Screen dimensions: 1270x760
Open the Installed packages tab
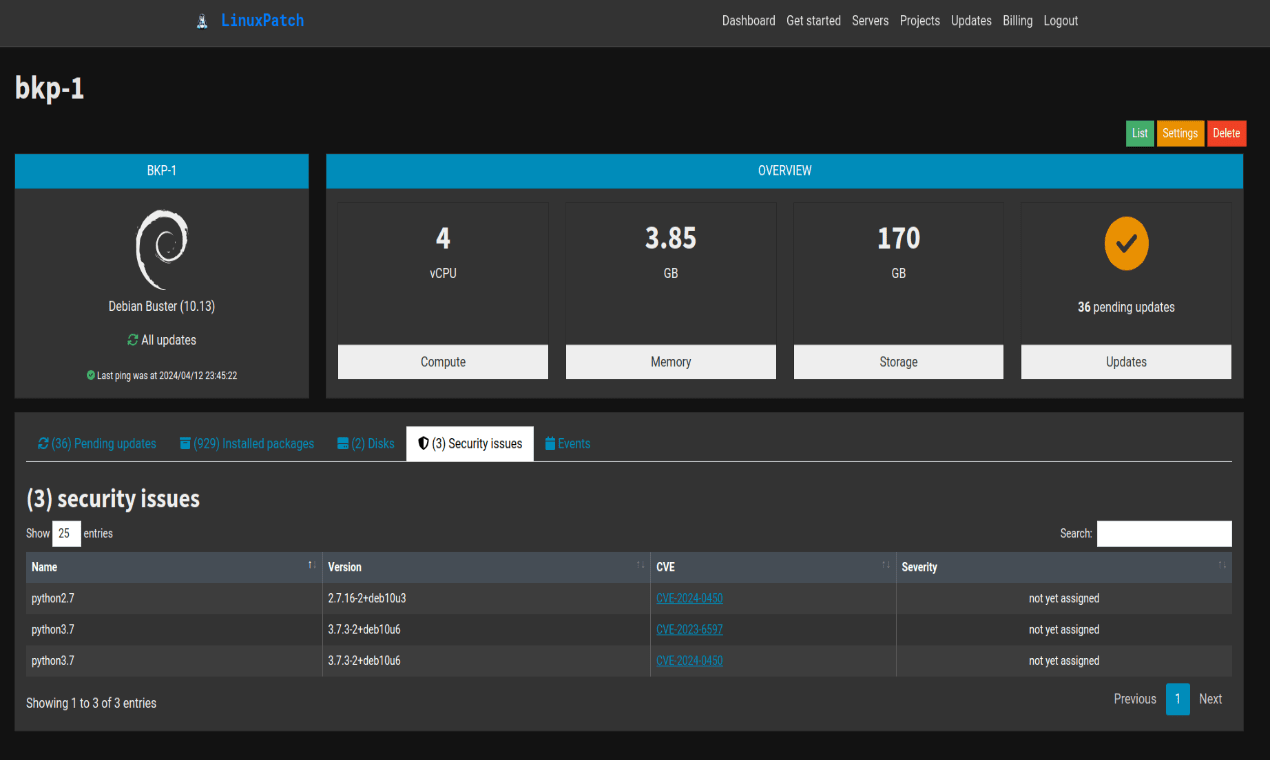point(247,444)
